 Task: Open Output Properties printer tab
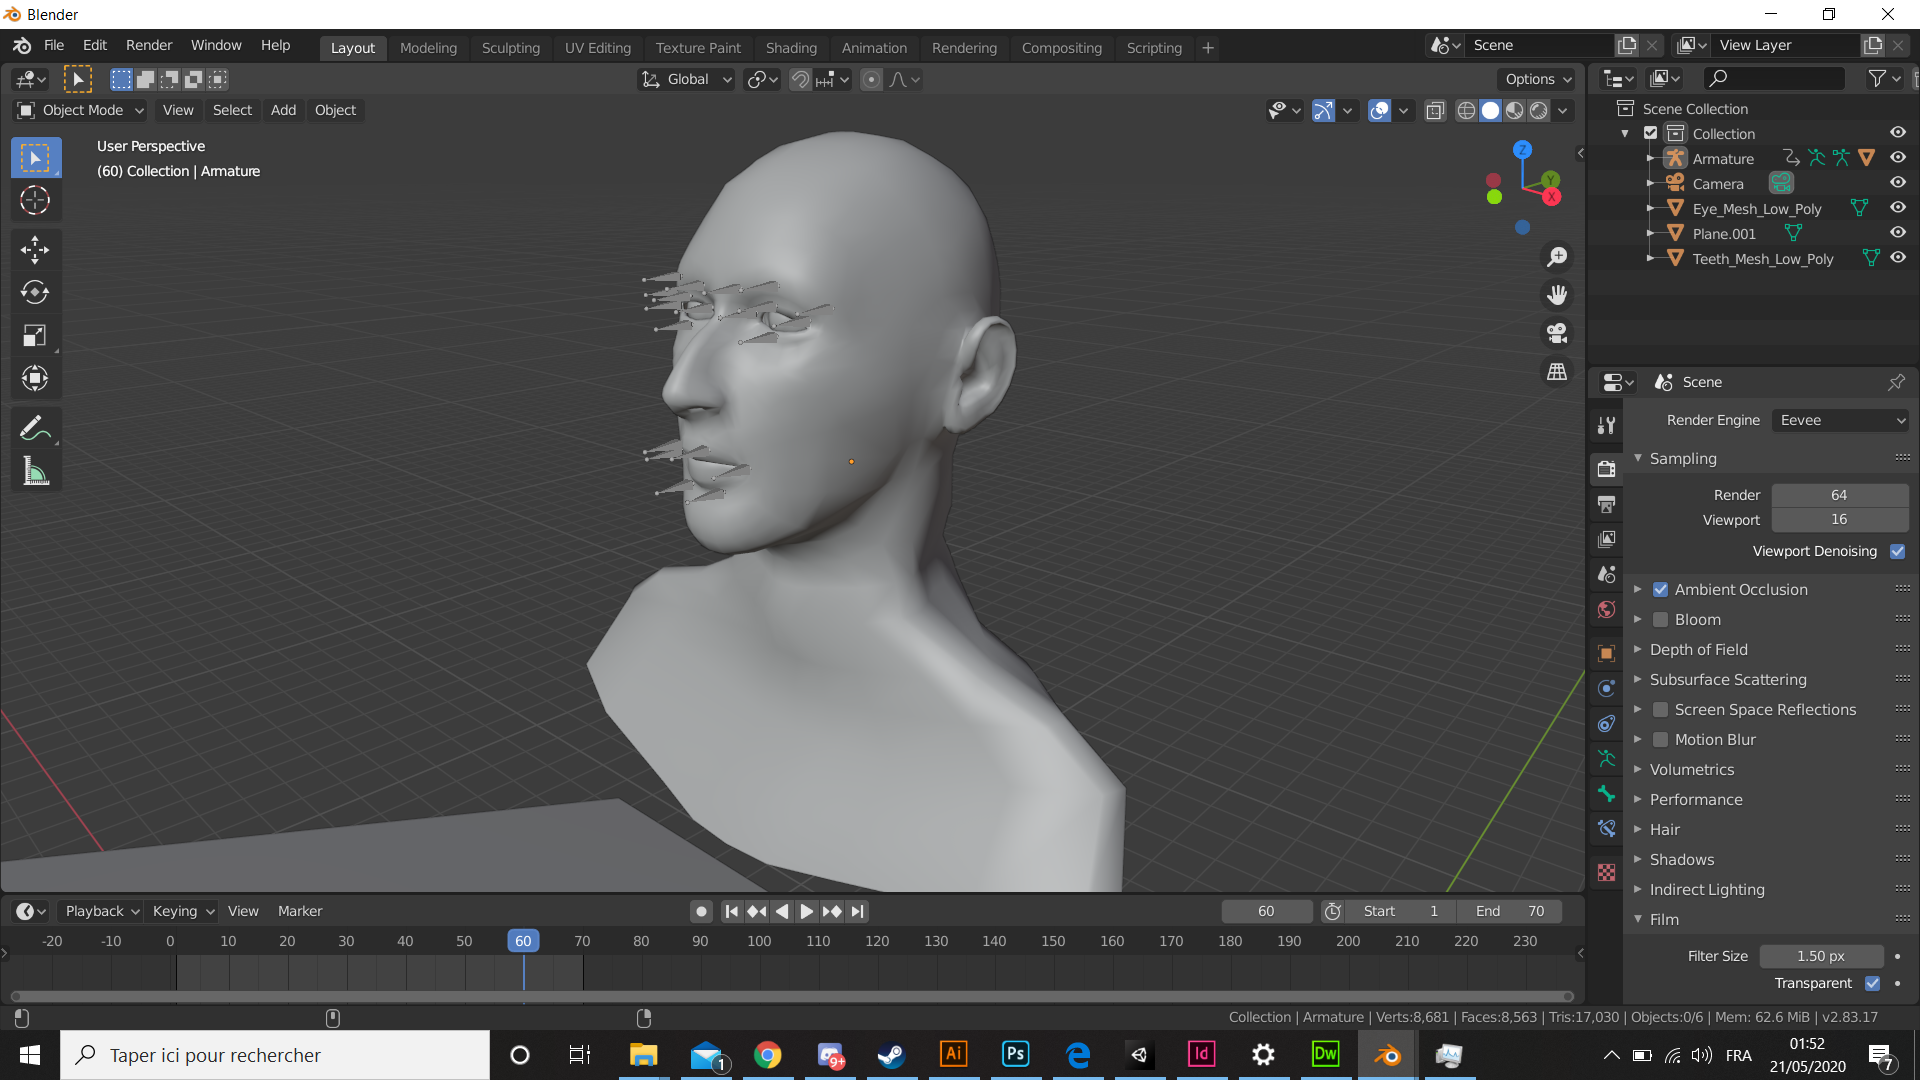tap(1607, 504)
